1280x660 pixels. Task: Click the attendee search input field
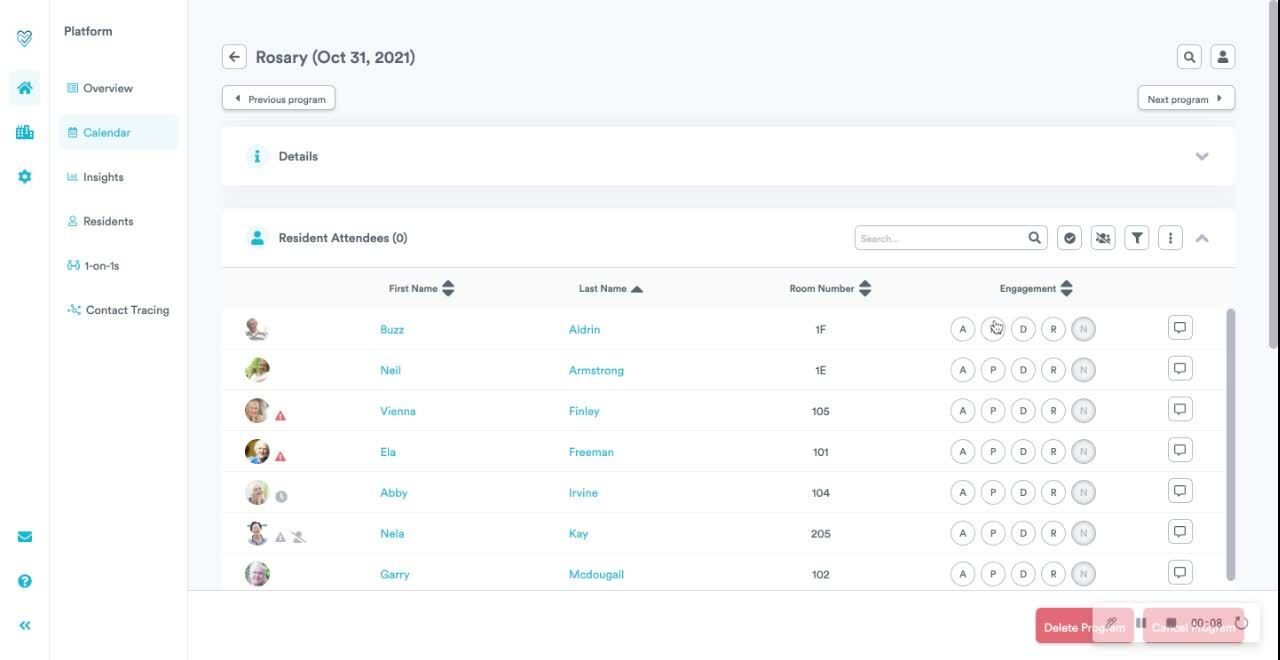(942, 238)
